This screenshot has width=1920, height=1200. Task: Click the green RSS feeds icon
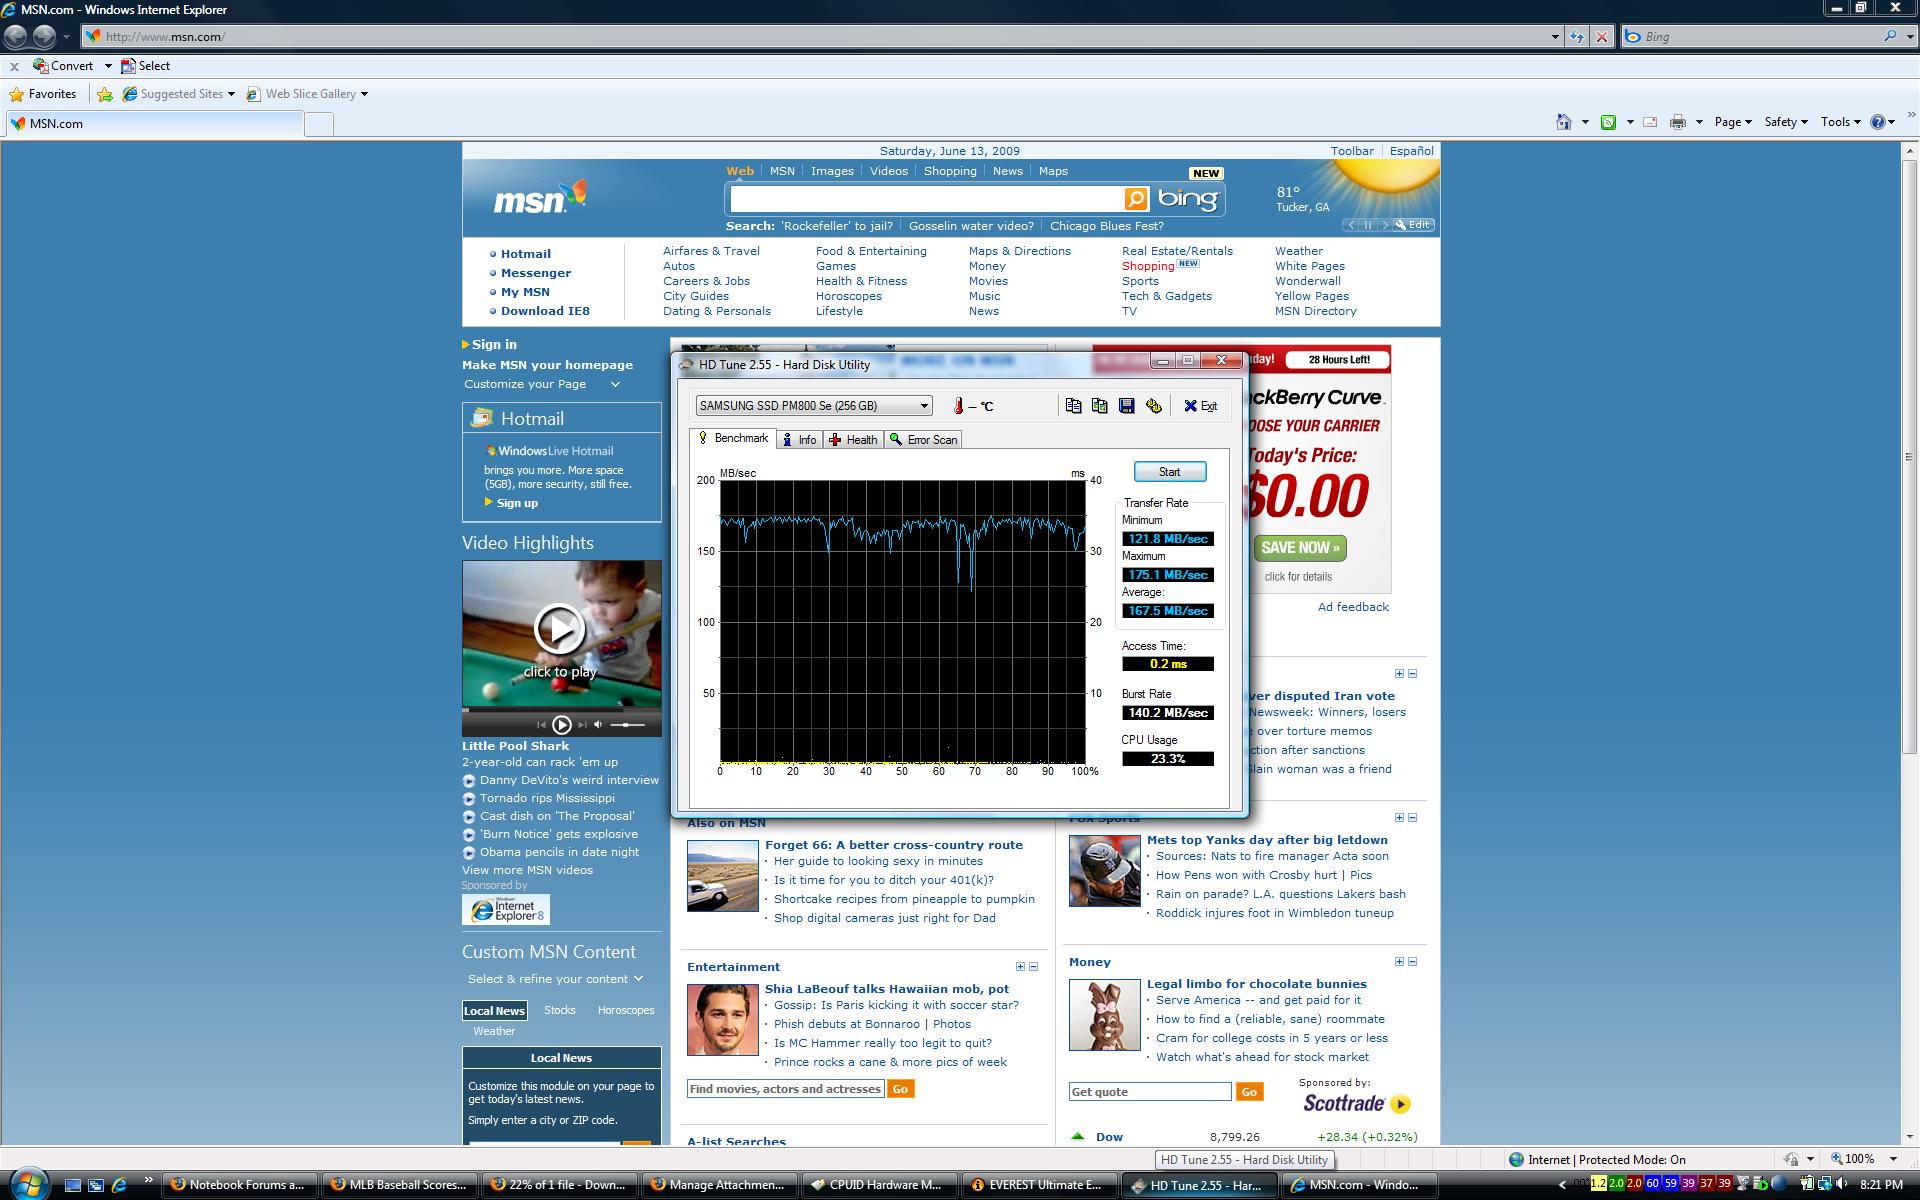coord(1608,122)
